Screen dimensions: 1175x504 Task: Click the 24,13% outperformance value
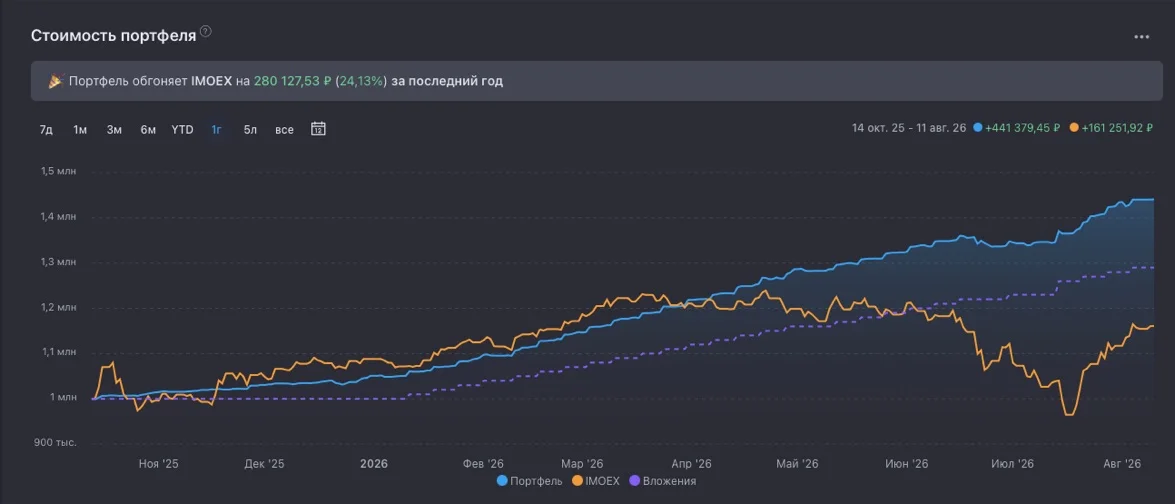pyautogui.click(x=361, y=81)
